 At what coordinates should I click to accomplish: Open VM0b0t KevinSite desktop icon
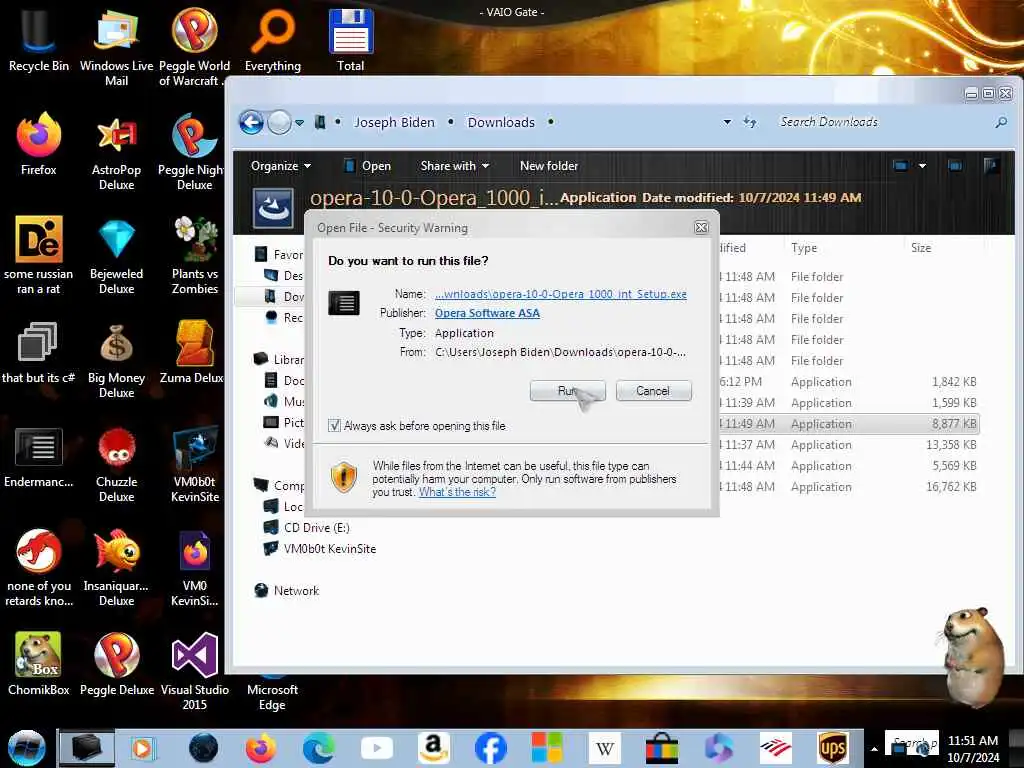(195, 464)
